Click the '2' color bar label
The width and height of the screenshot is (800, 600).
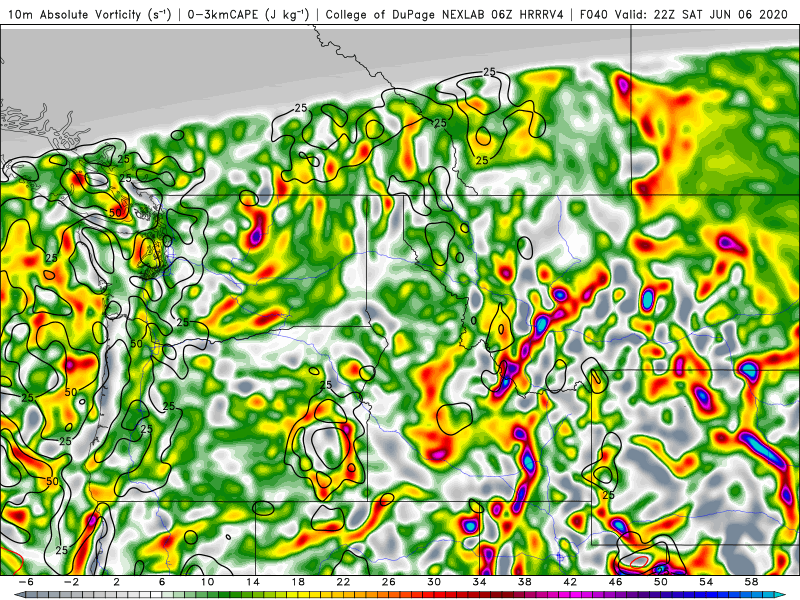(117, 582)
